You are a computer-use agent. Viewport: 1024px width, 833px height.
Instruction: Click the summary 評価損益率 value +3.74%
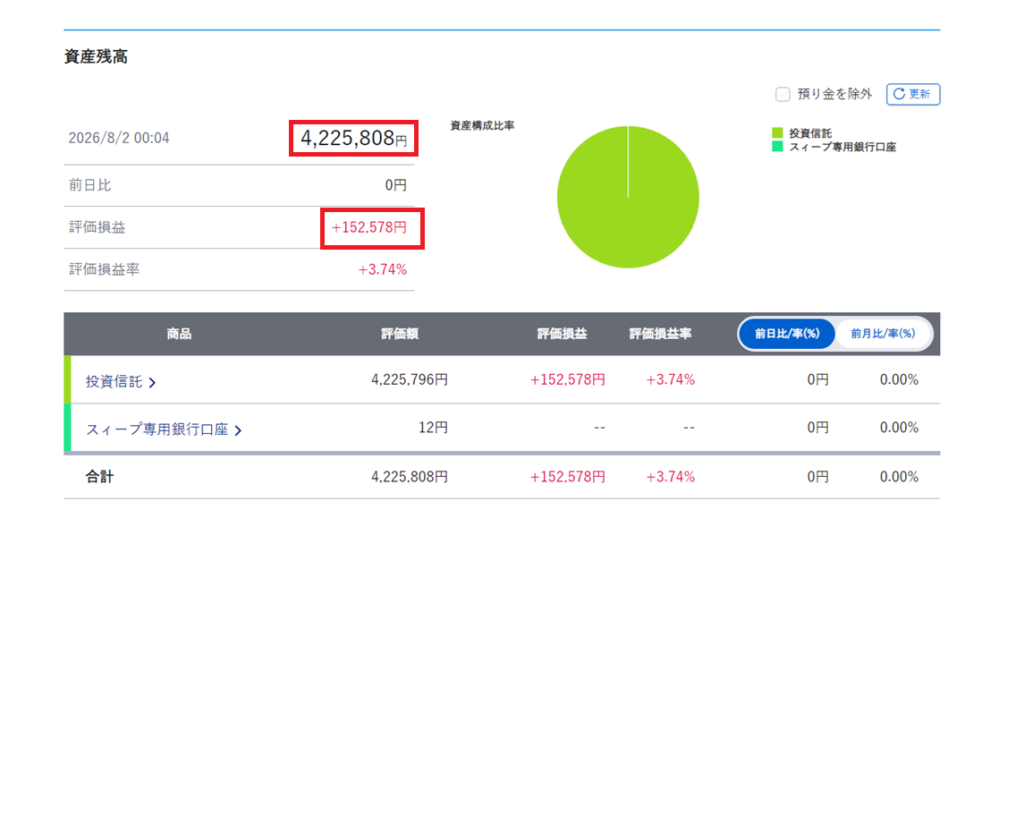point(382,270)
